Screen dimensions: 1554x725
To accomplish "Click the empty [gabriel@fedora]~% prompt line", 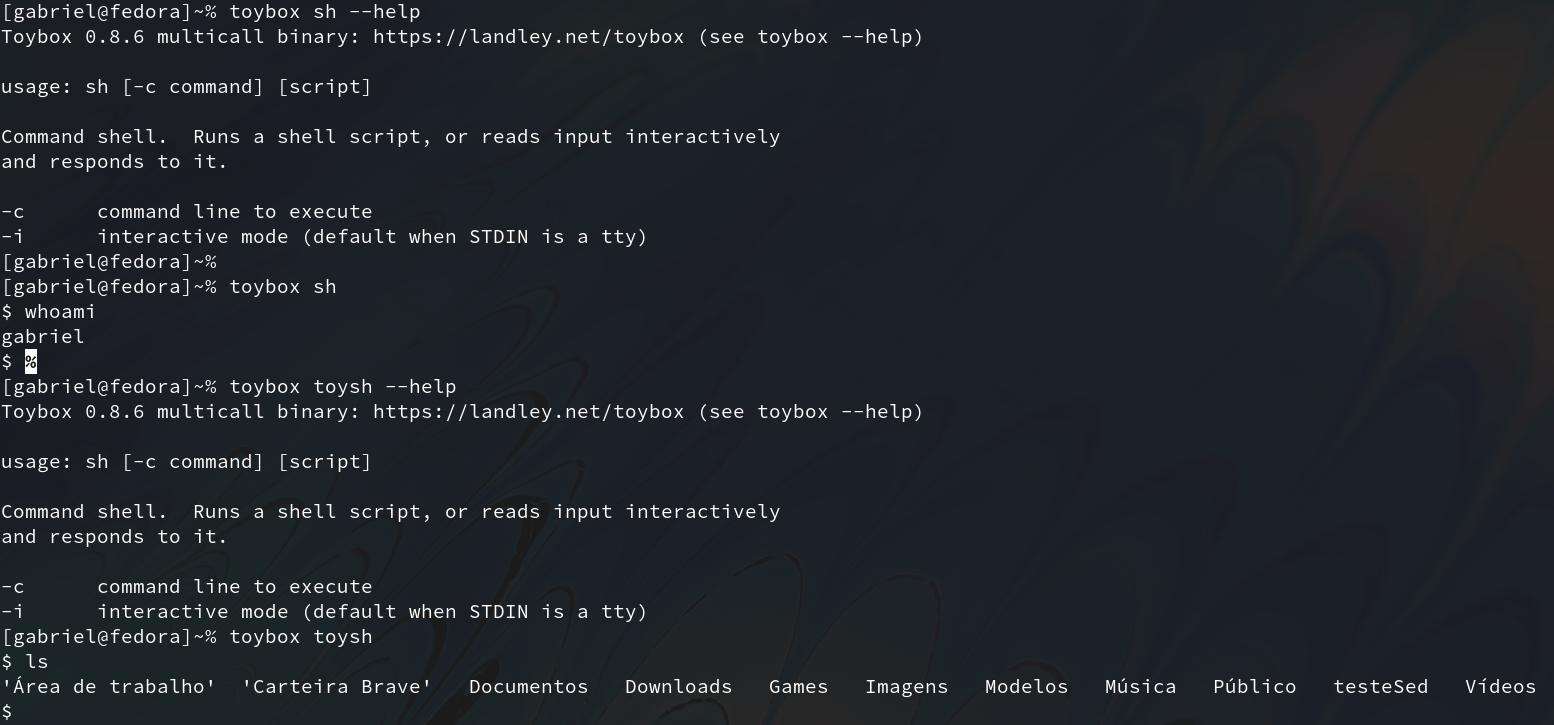I will [x=109, y=261].
